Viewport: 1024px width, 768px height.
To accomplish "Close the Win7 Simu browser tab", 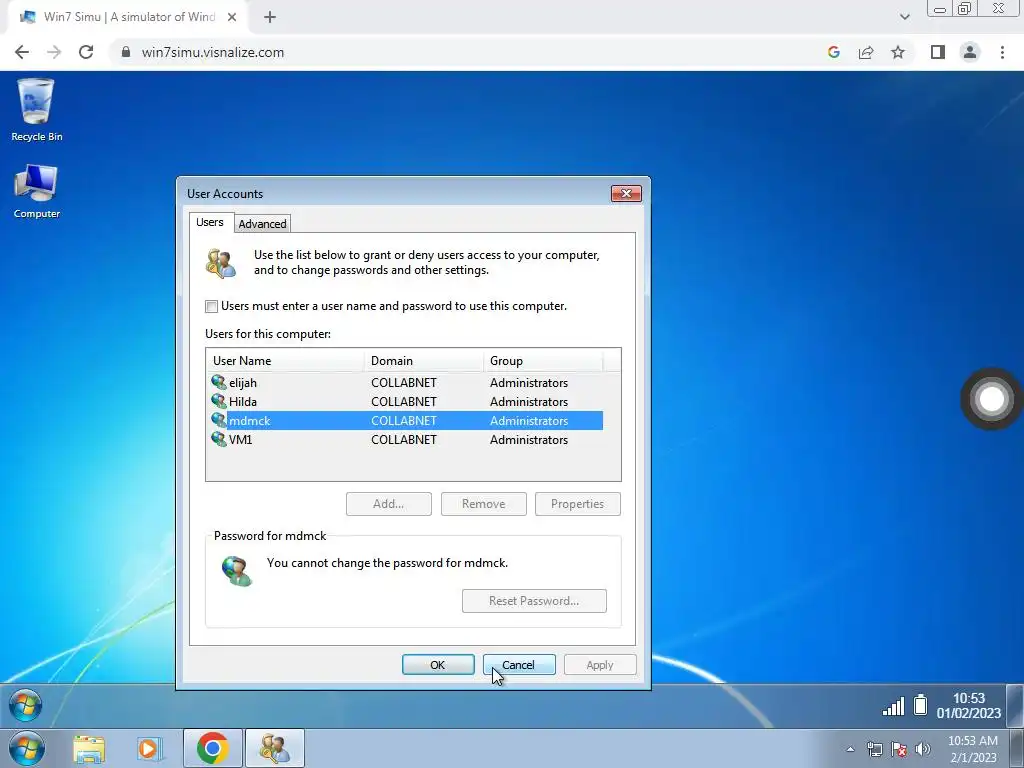I will pos(232,17).
